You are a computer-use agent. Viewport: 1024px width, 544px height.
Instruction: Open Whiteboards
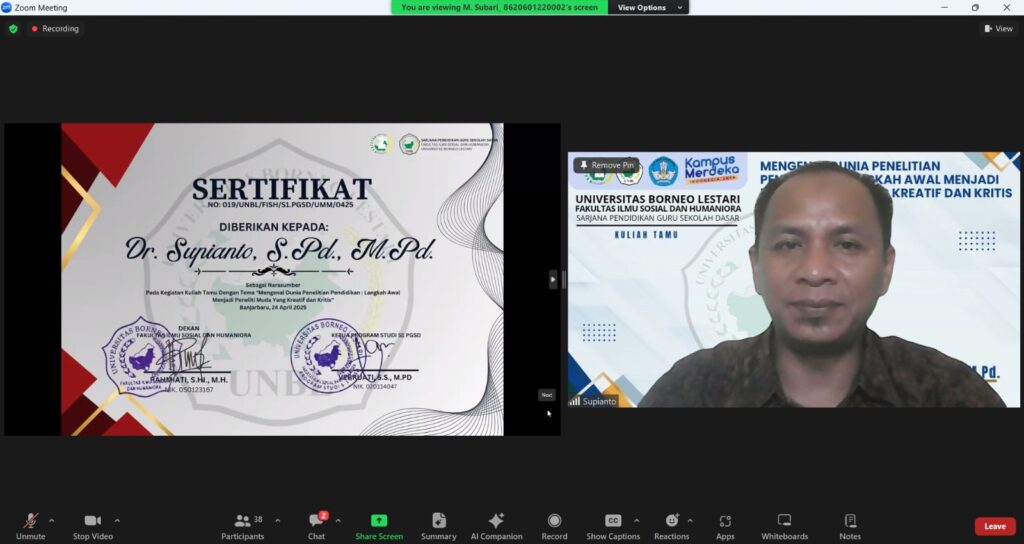[x=784, y=526]
